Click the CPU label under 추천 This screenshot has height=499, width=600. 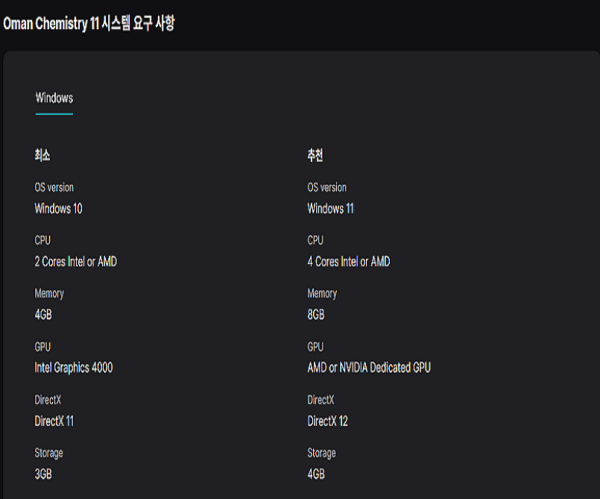click(316, 240)
